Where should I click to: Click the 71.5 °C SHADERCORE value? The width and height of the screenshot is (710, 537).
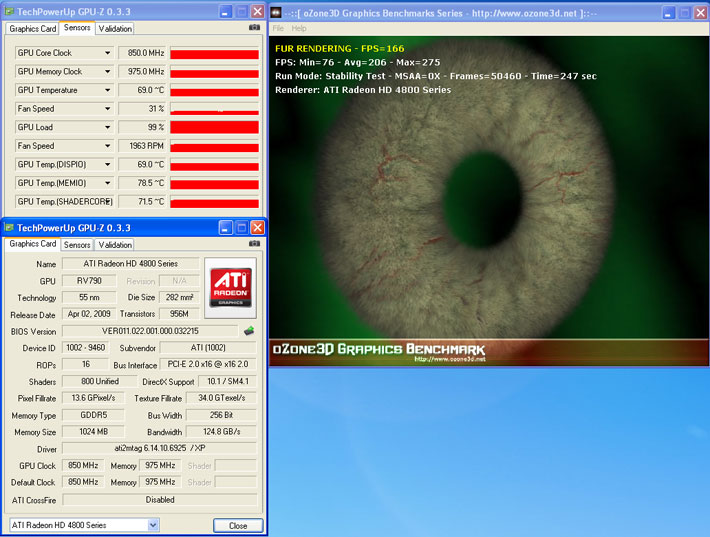(142, 201)
